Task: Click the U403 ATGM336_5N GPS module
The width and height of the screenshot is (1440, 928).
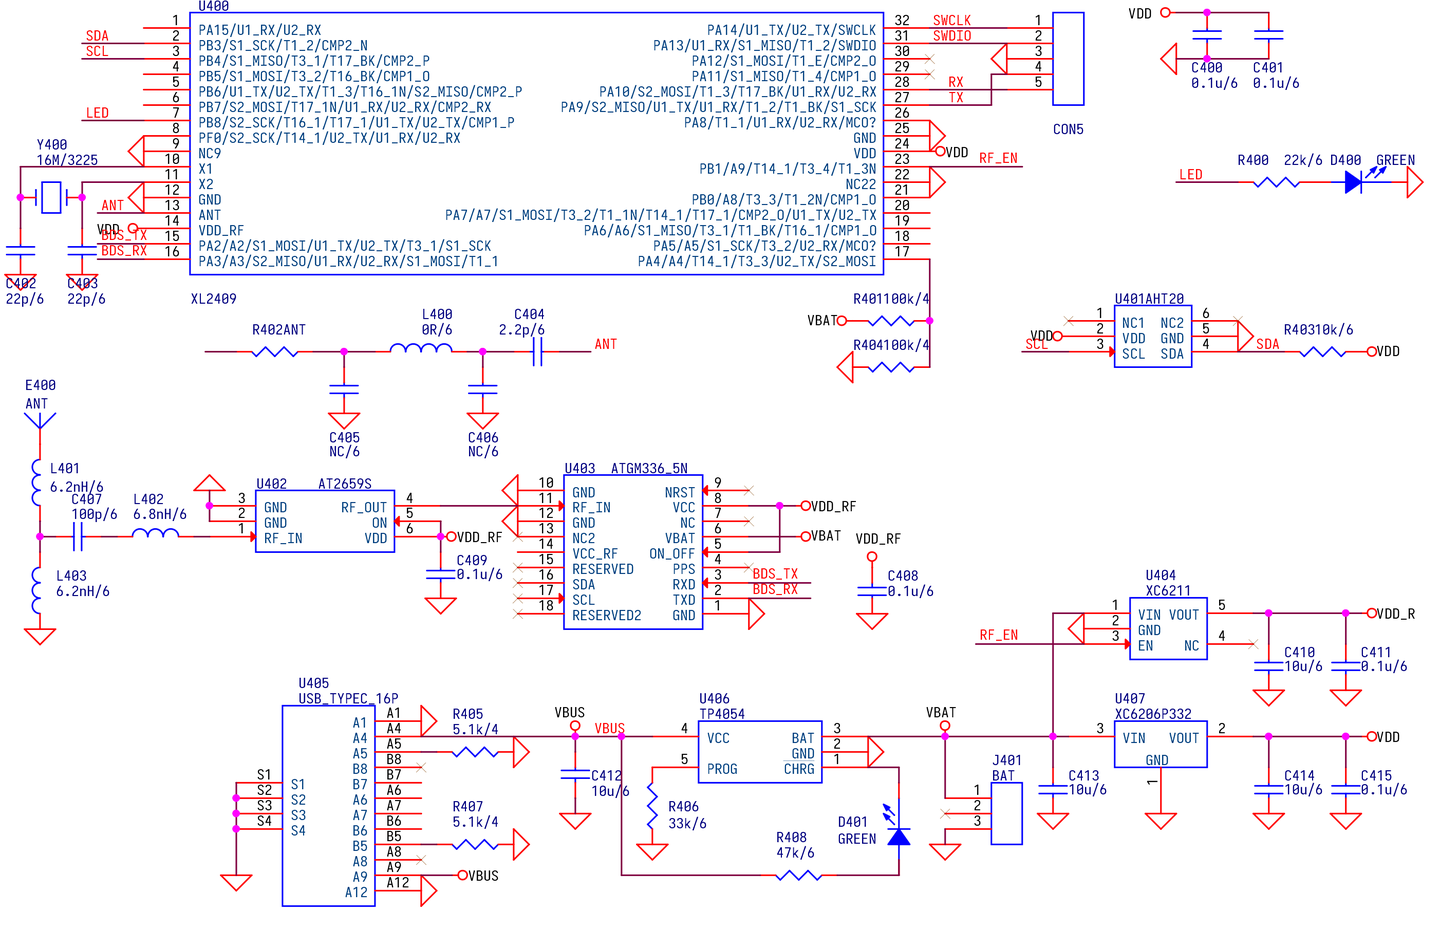Action: click(633, 552)
